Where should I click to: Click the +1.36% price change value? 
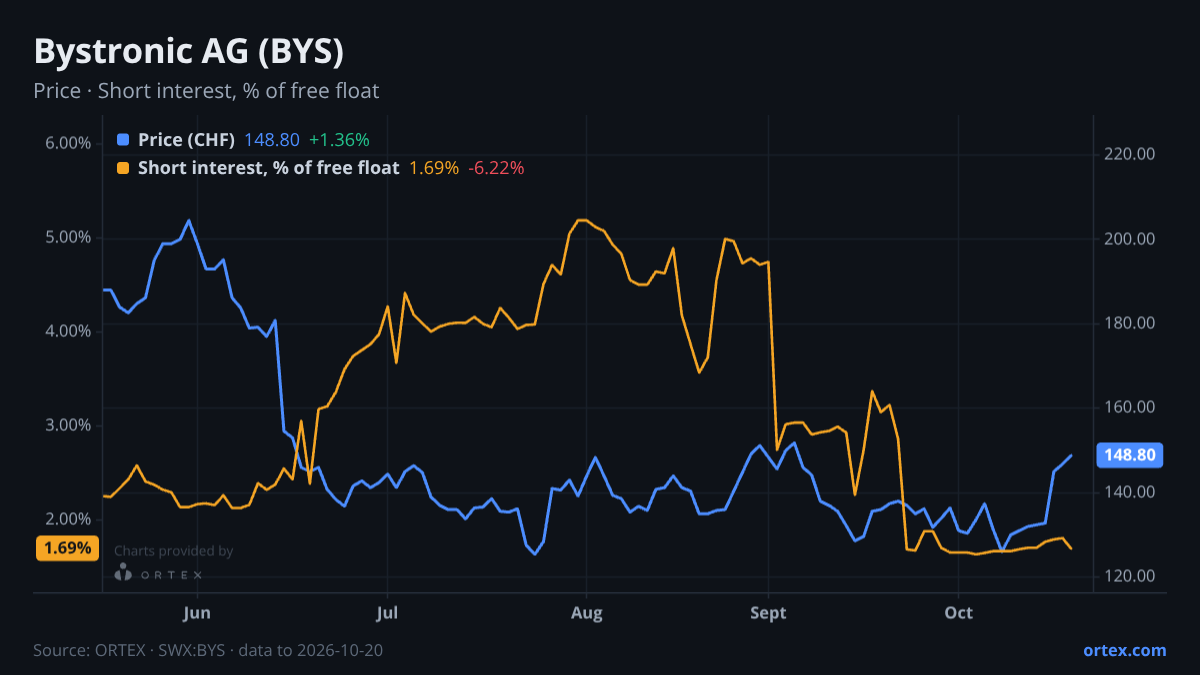[339, 140]
